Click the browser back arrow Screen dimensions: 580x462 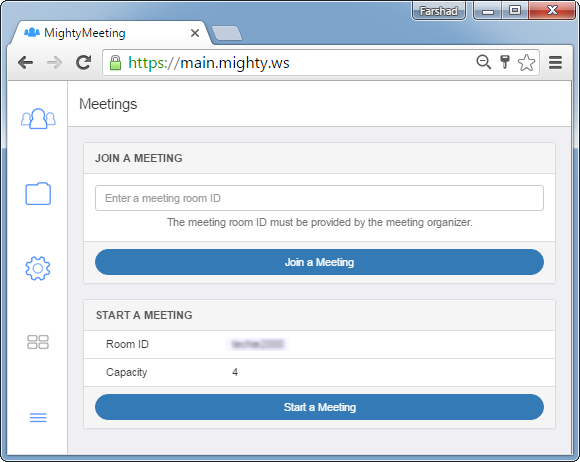[26, 63]
